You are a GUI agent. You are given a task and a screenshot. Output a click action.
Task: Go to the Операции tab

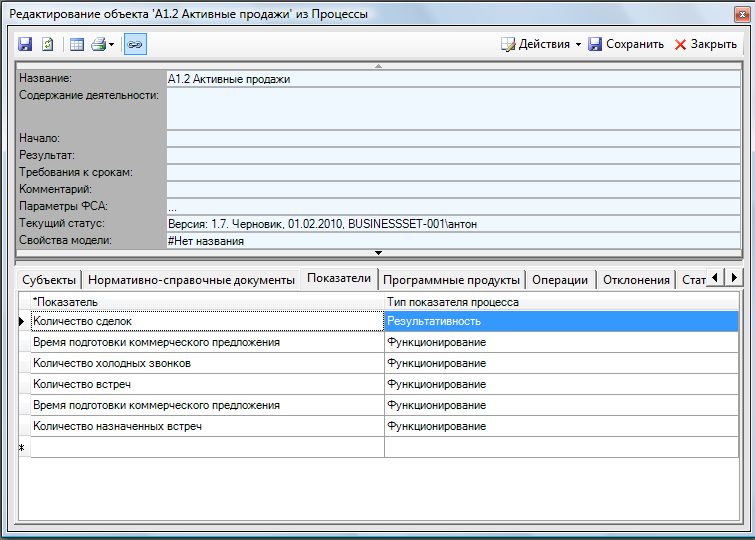(560, 280)
